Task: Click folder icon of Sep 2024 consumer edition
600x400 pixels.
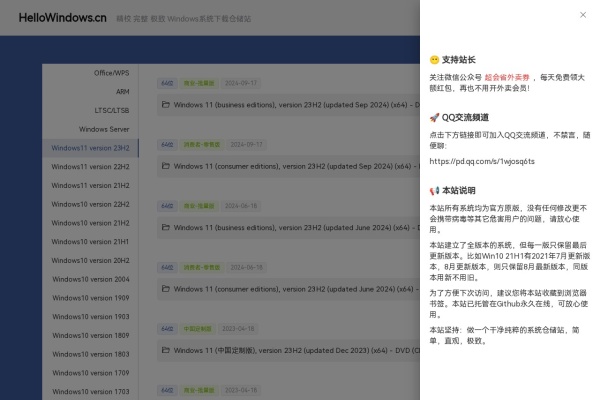Action: (166, 166)
